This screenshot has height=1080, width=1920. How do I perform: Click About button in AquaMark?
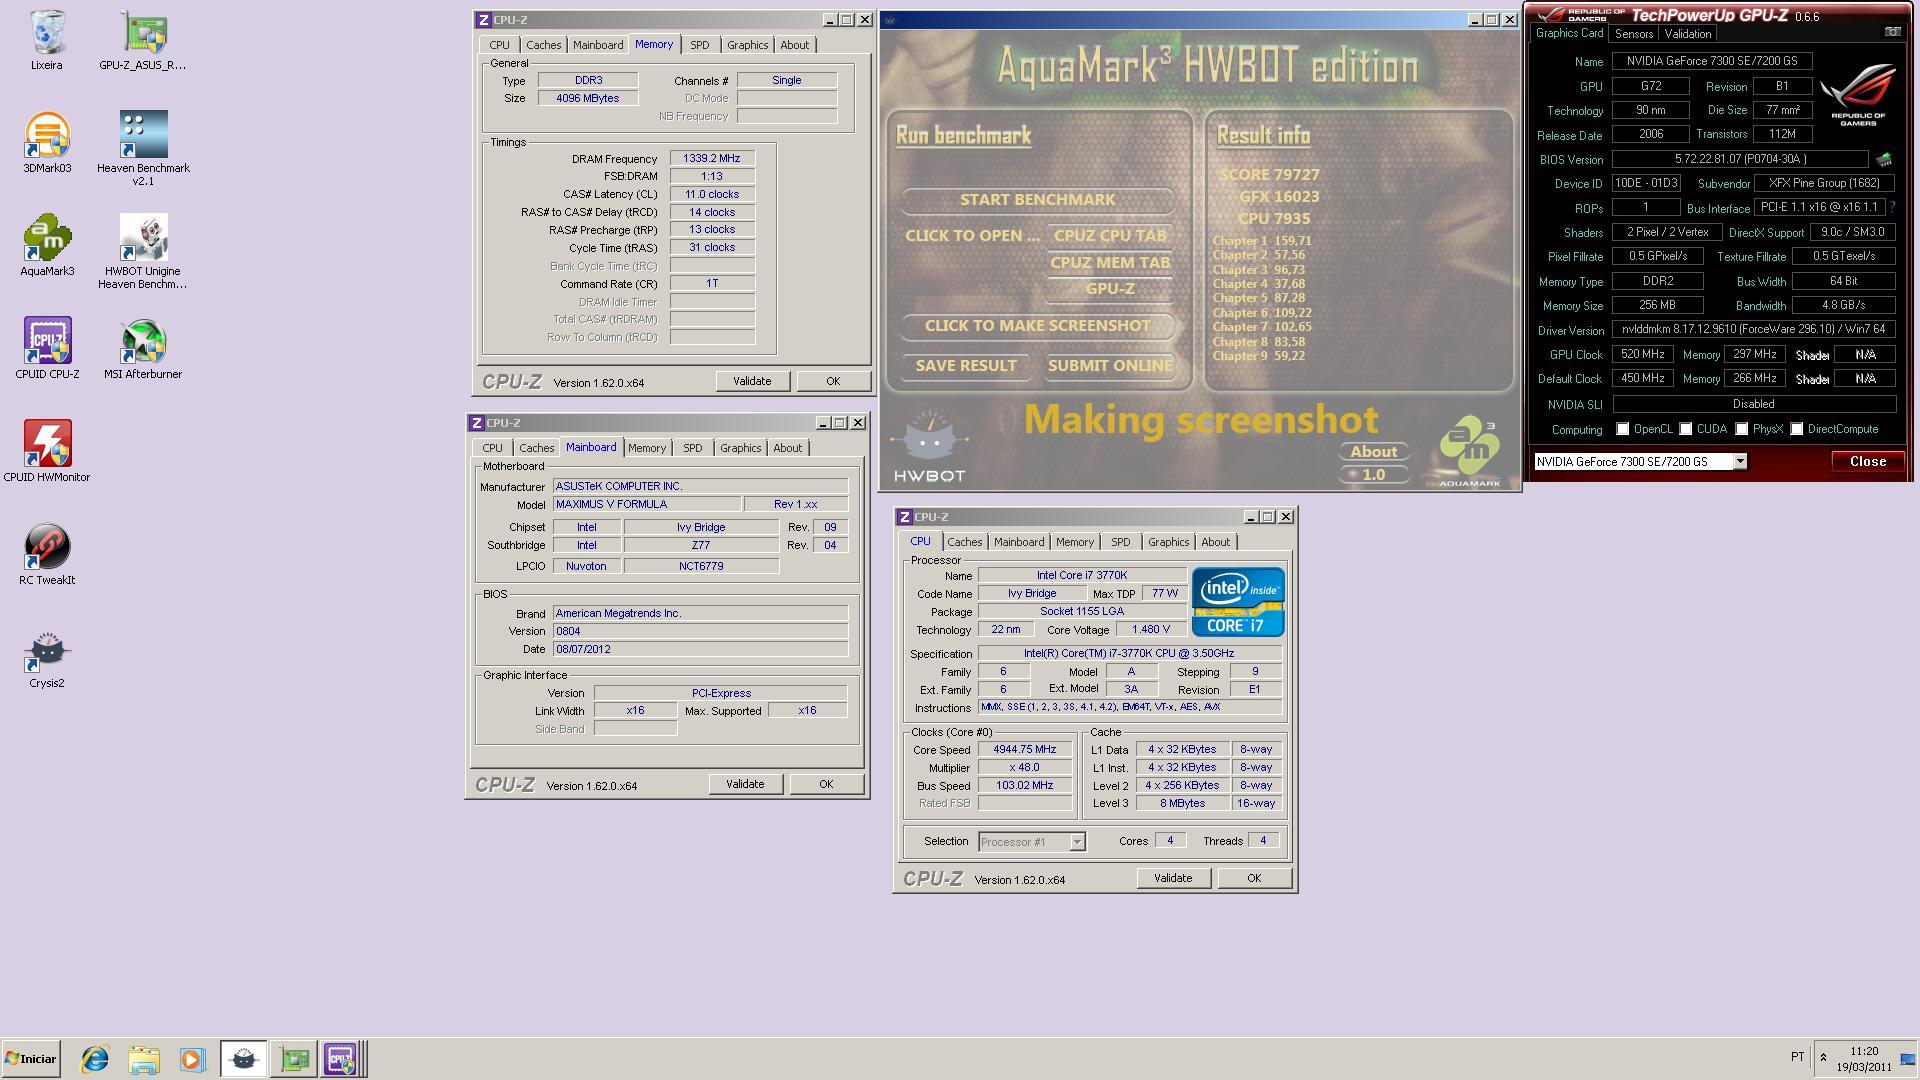pos(1373,452)
